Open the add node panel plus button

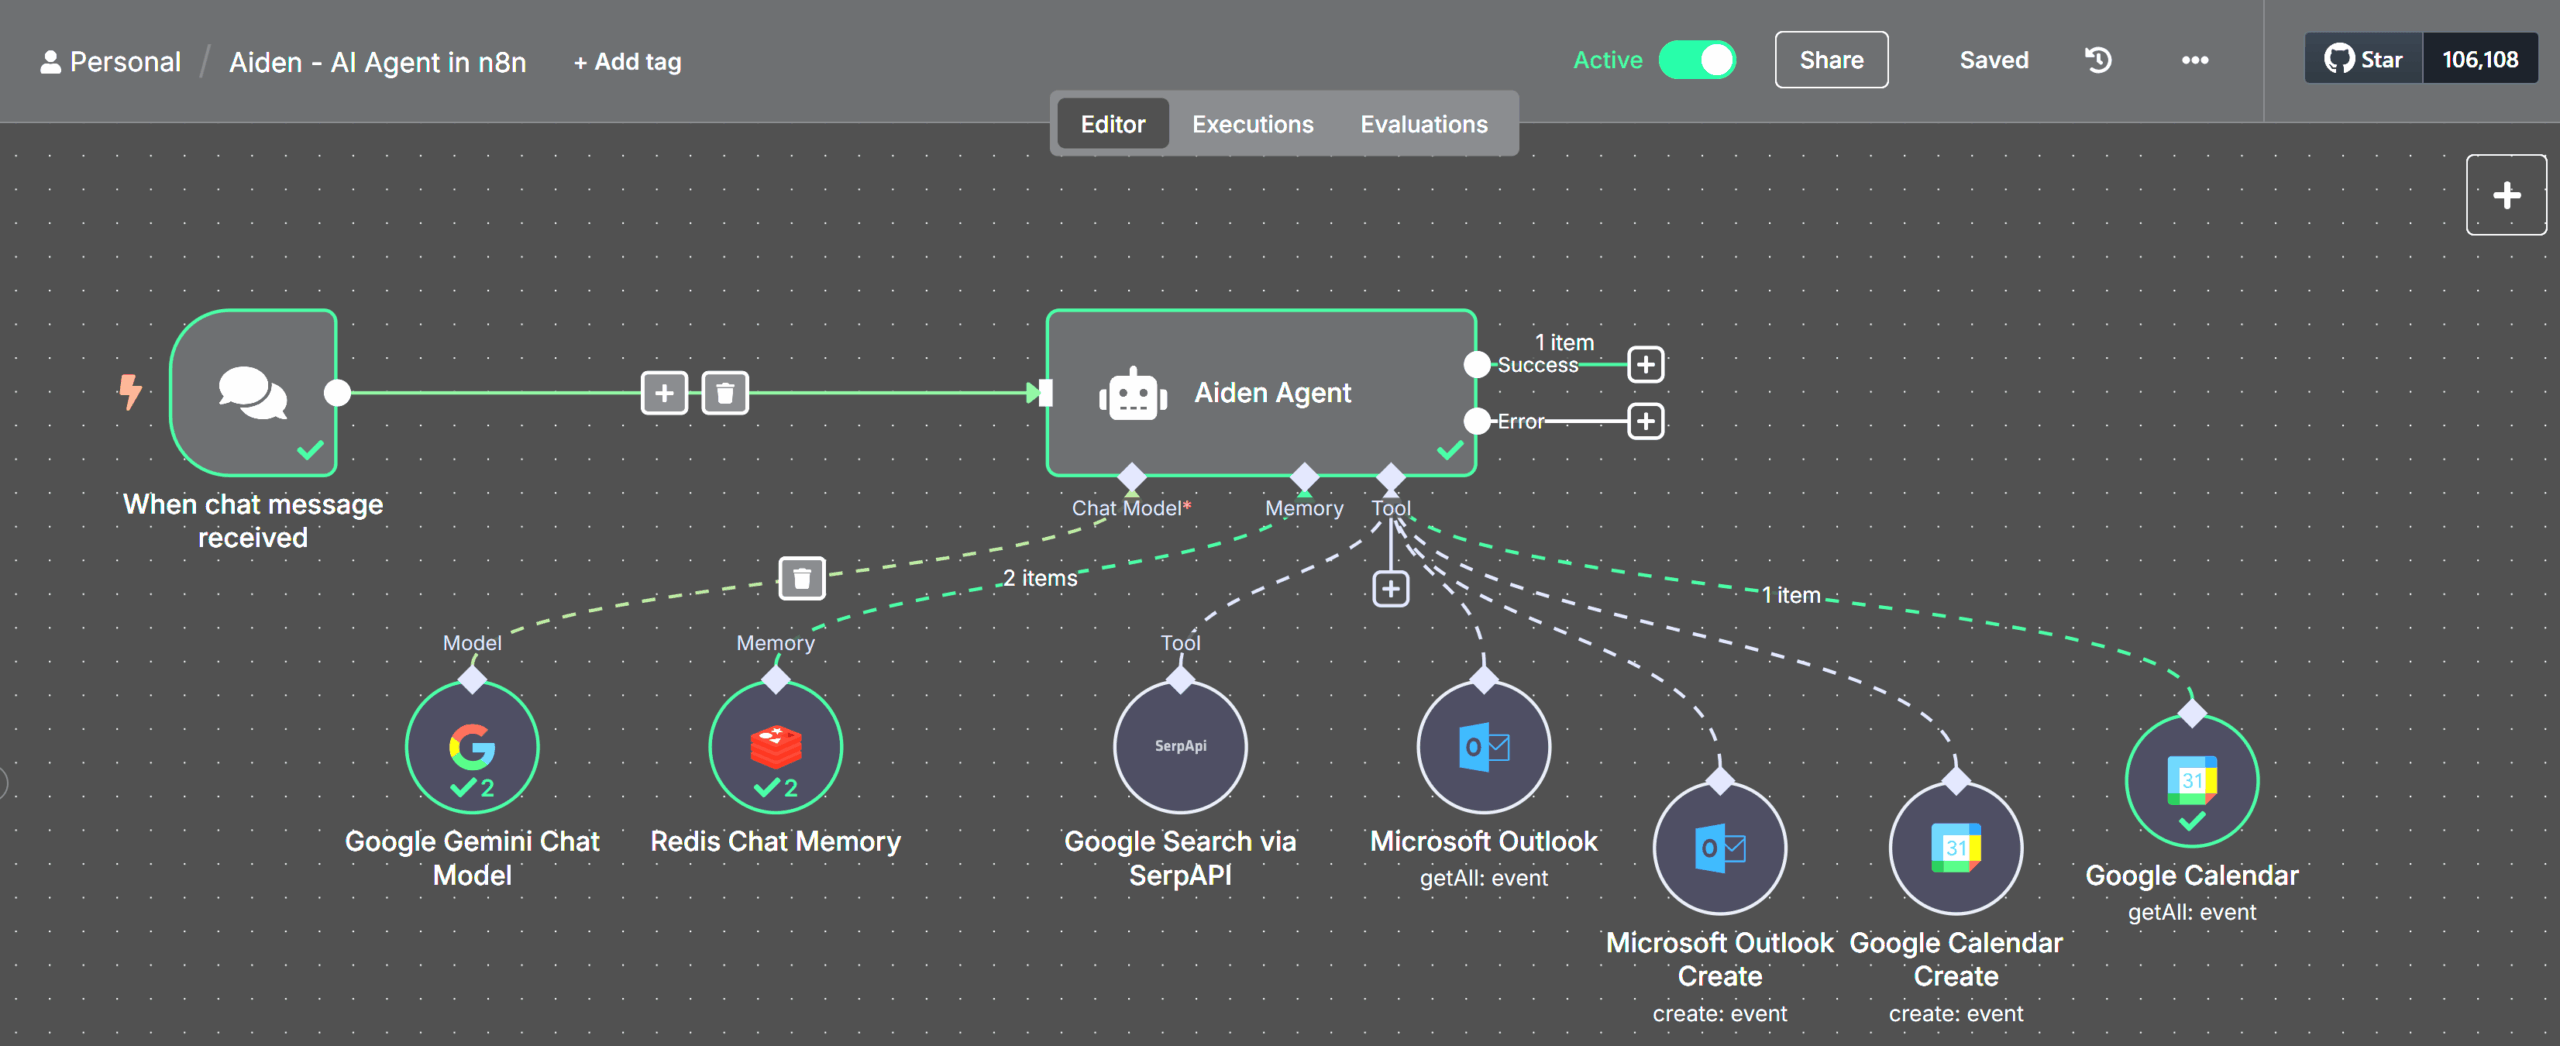[2506, 195]
